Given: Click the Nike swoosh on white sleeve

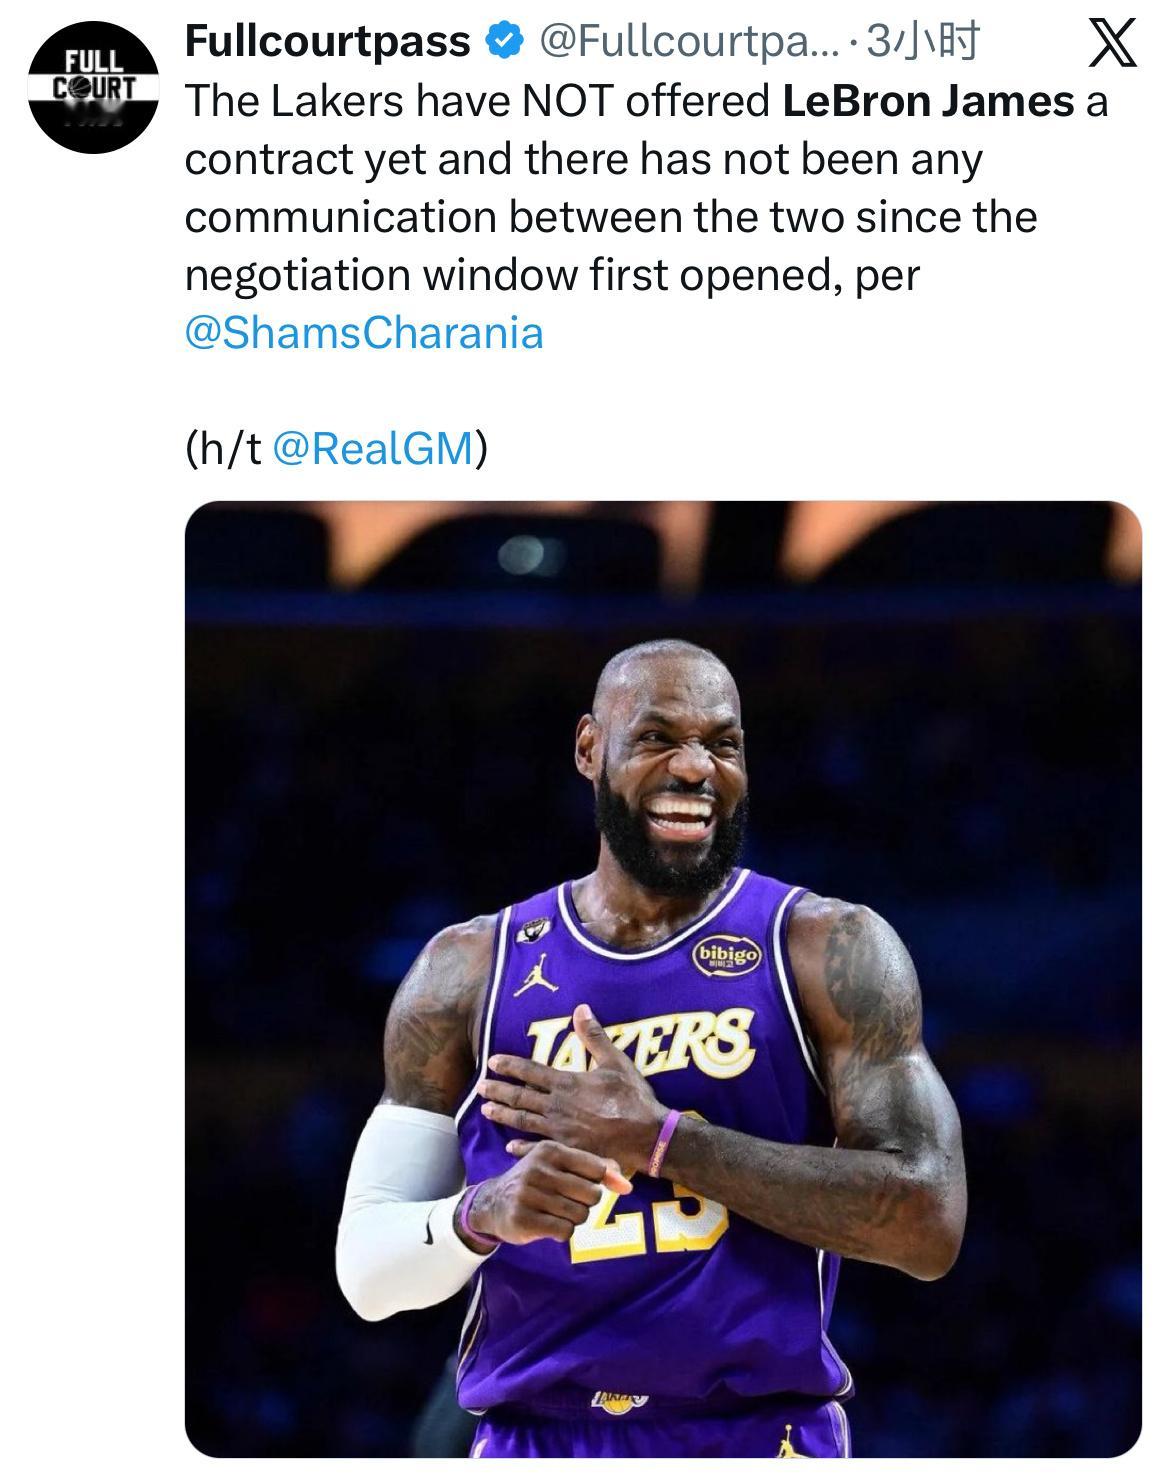Looking at the screenshot, I should pyautogui.click(x=430, y=1226).
